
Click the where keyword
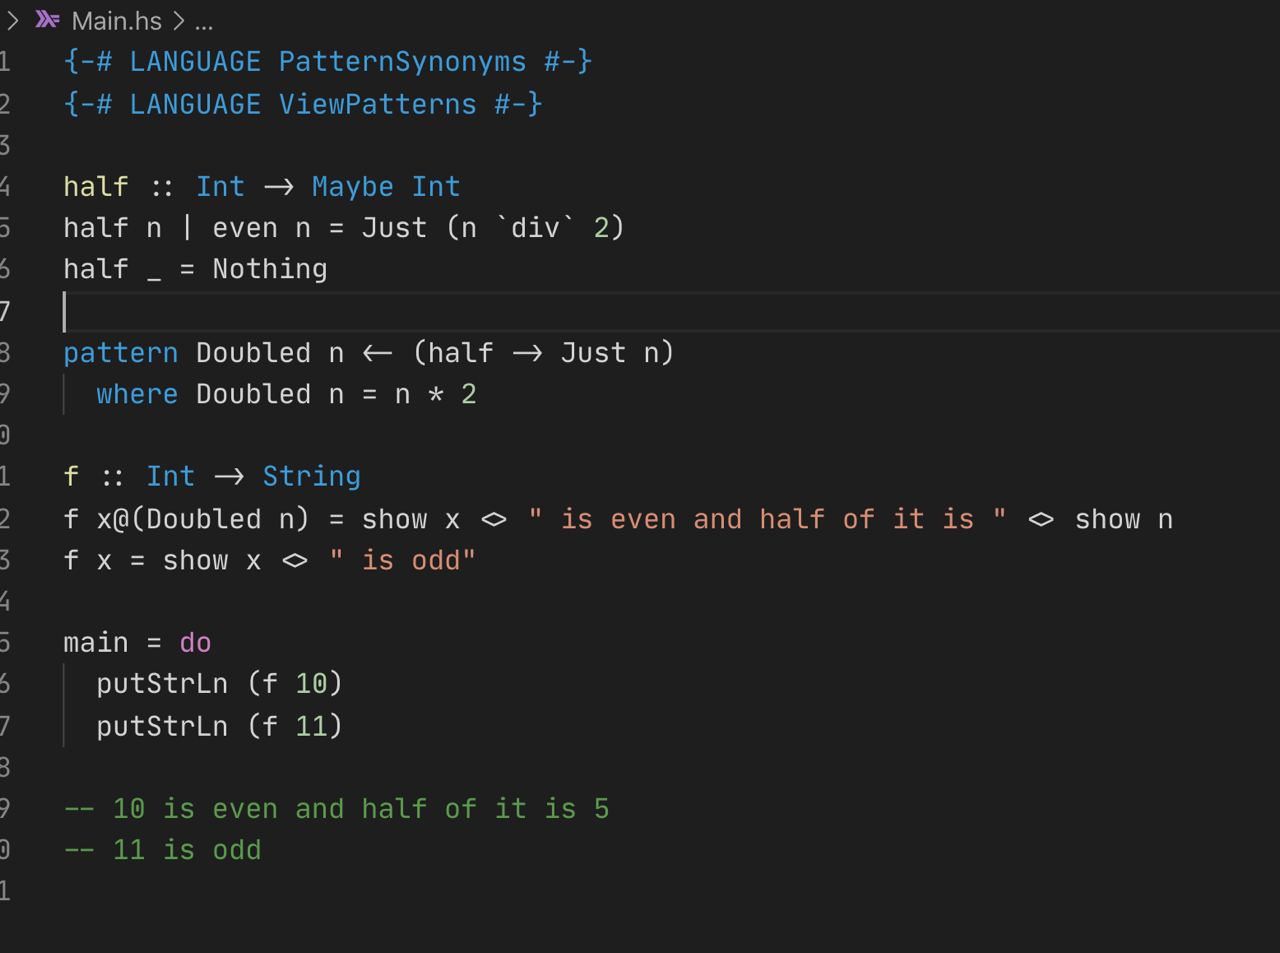[137, 394]
